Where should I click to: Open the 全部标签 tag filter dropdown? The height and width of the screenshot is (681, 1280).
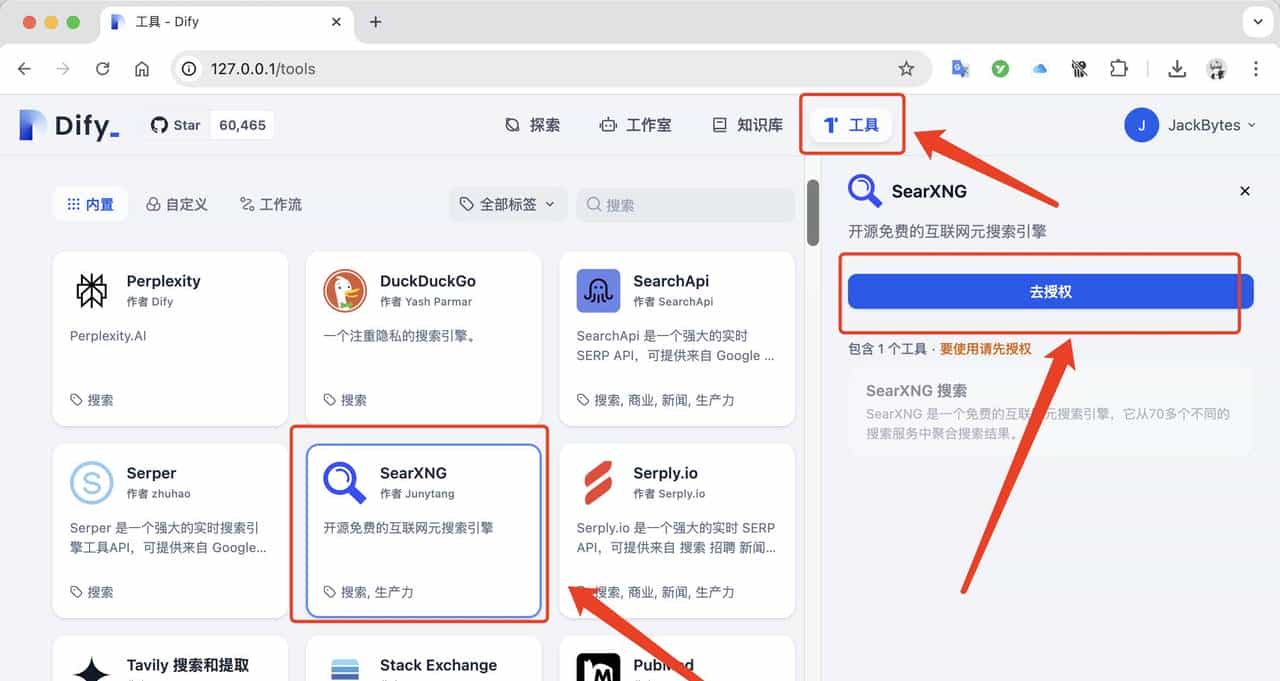[x=507, y=204]
